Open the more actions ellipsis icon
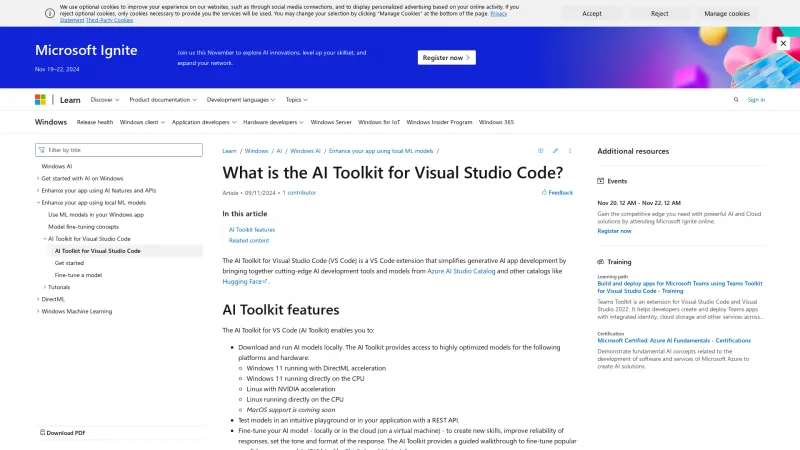The height and width of the screenshot is (450, 800). (570, 151)
